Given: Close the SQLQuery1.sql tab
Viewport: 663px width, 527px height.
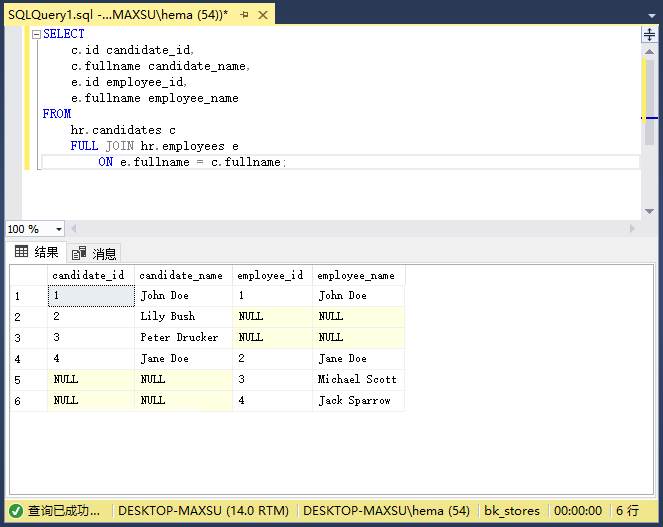Looking at the screenshot, I should (x=263, y=15).
